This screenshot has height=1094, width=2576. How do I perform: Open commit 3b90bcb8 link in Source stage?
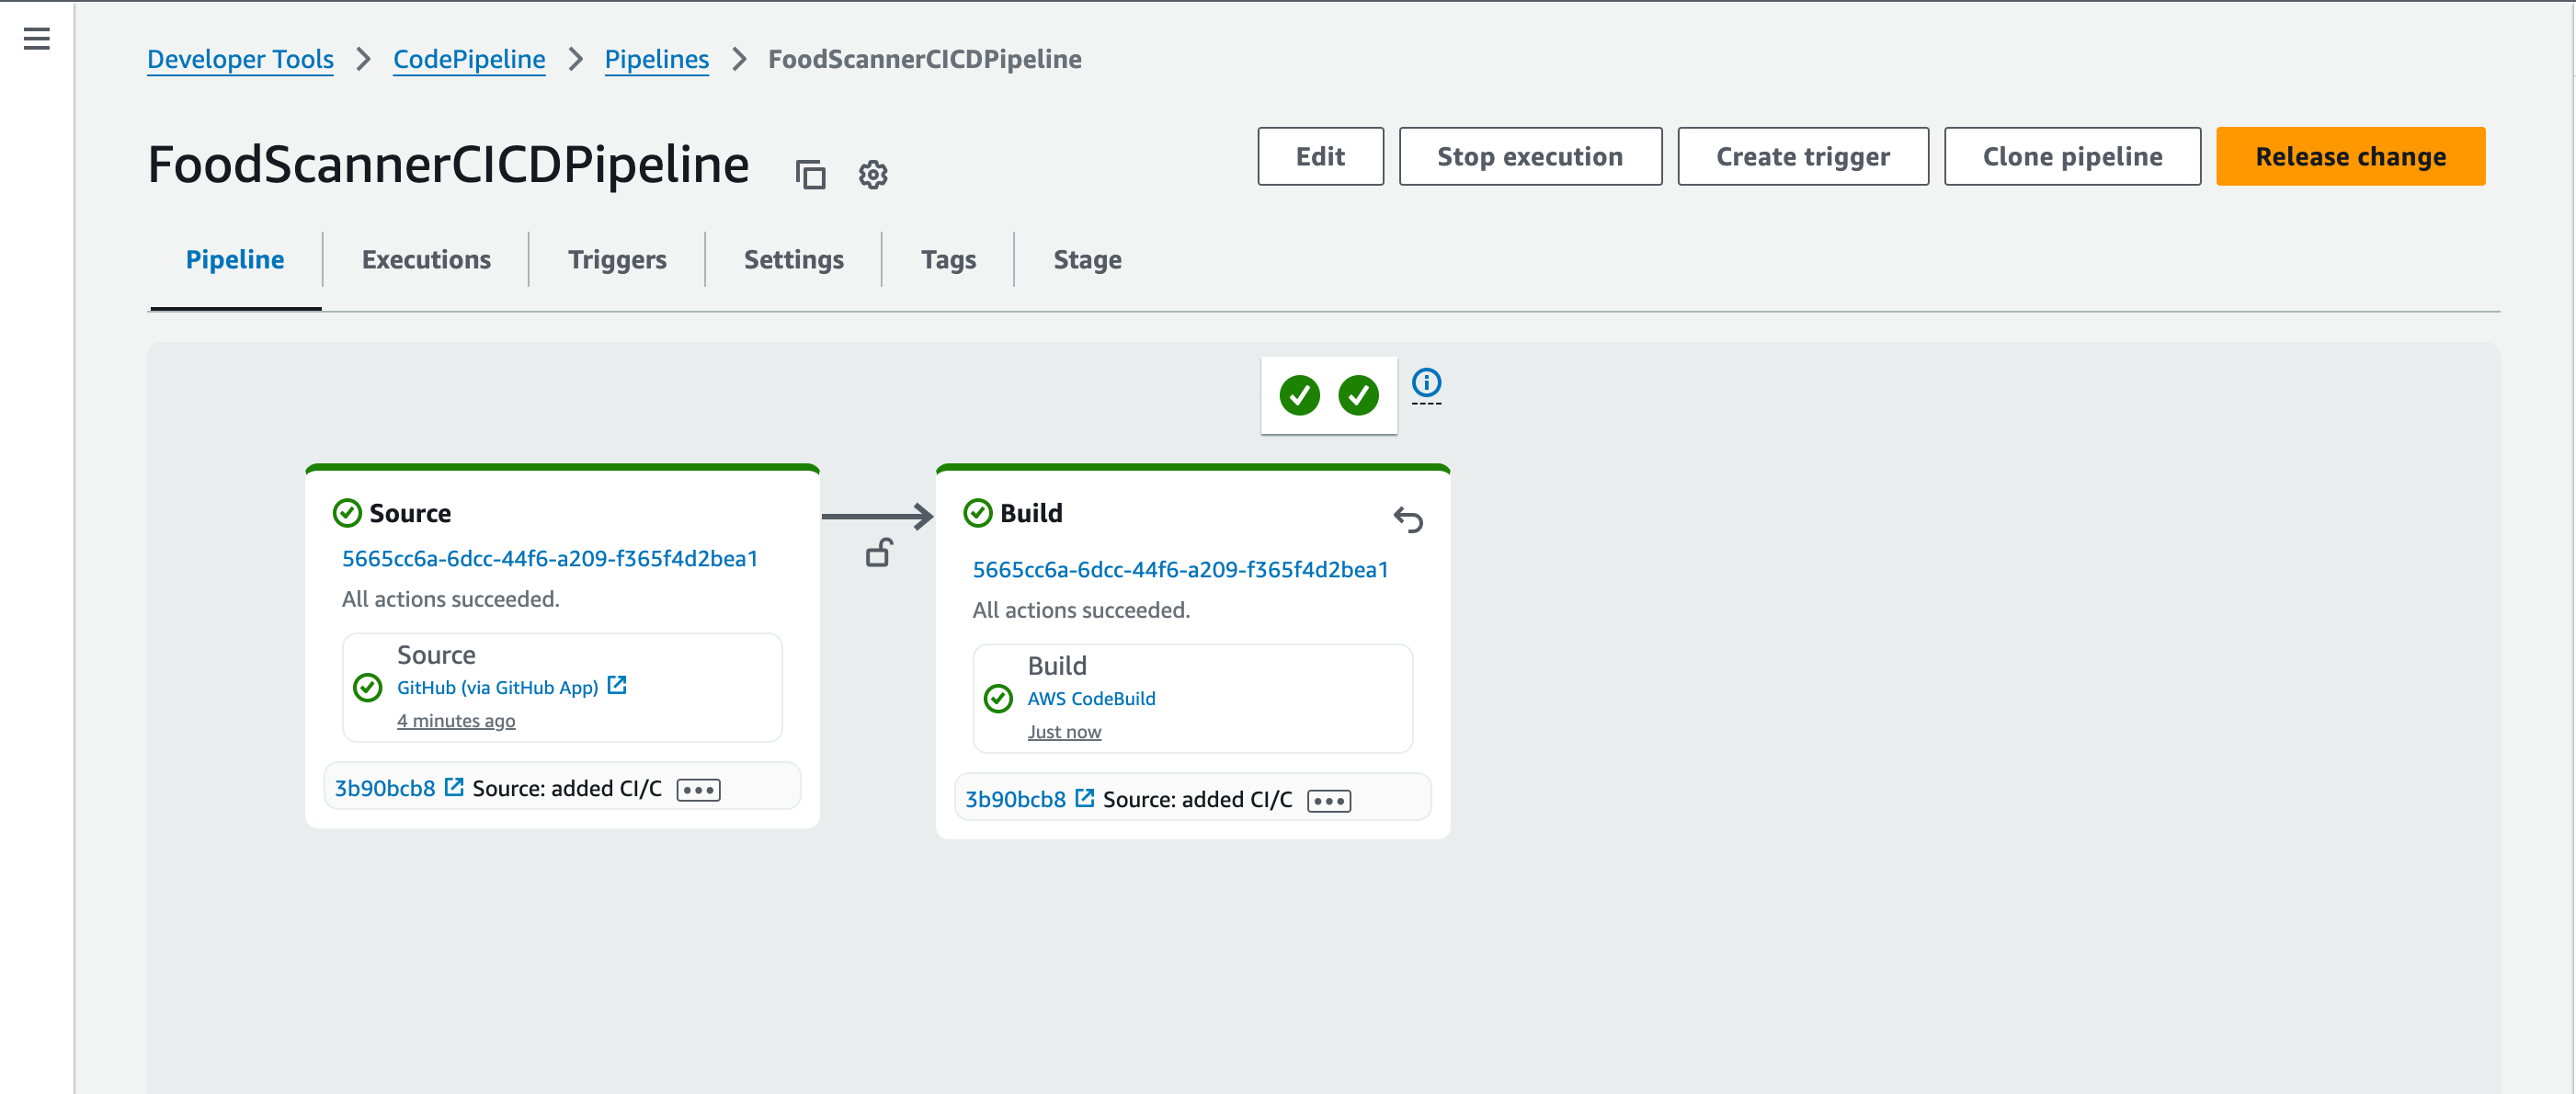pos(385,789)
